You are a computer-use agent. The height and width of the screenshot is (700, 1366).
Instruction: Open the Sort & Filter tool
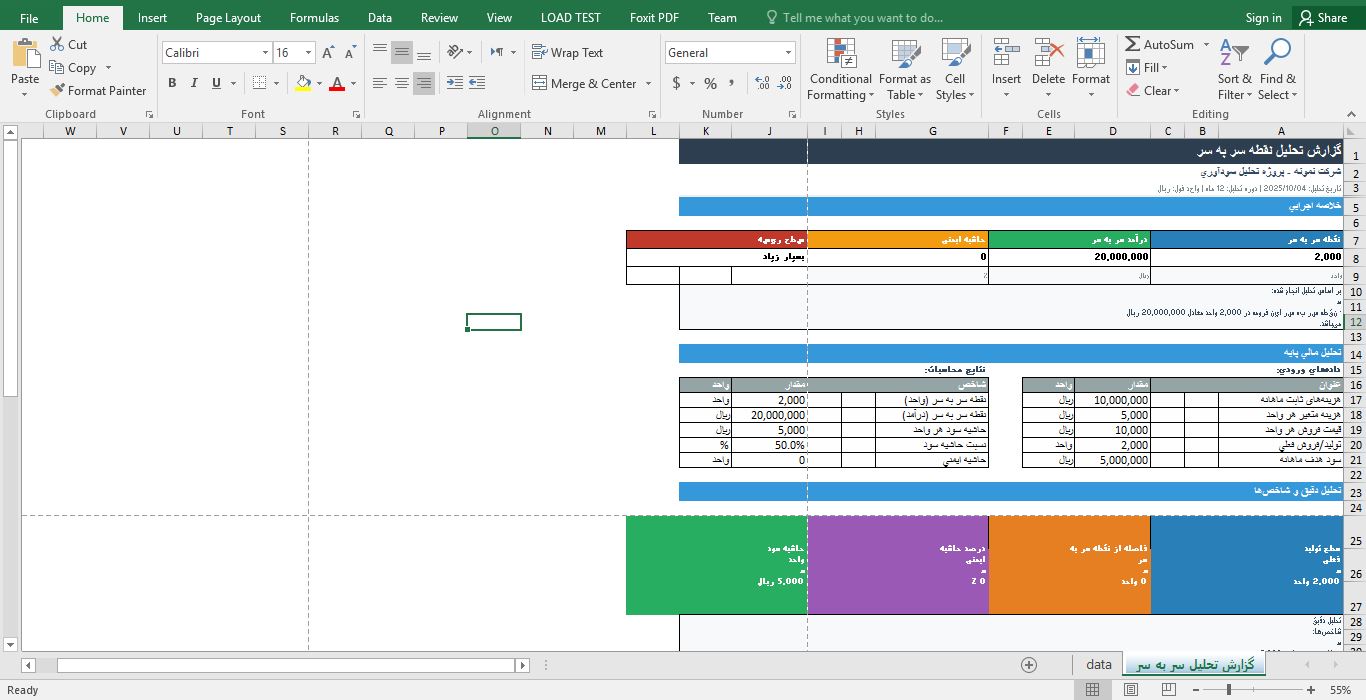click(x=1234, y=70)
